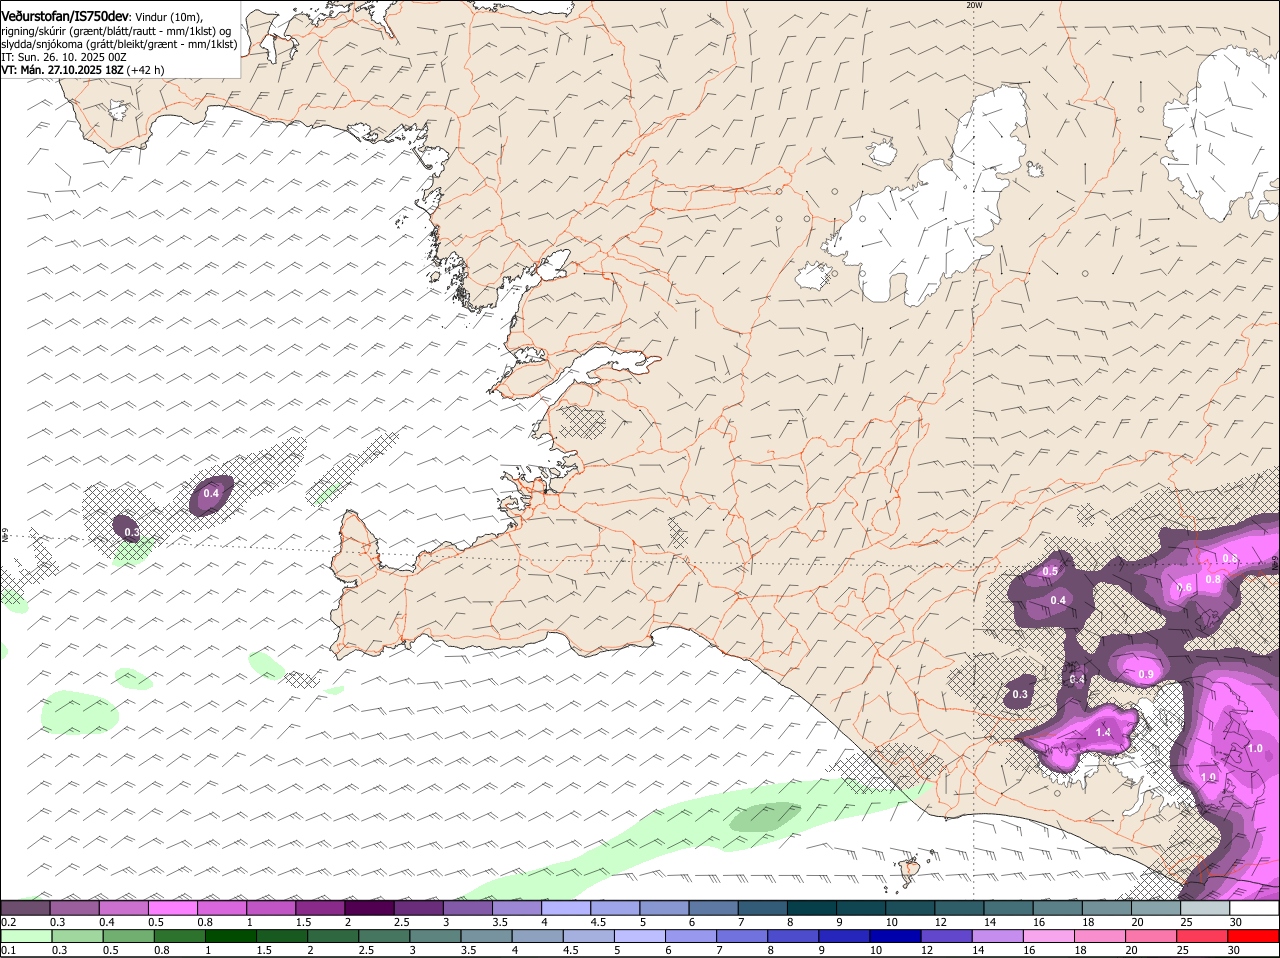Click the 9 label in the rain legend
1280x958 pixels.
(822, 950)
